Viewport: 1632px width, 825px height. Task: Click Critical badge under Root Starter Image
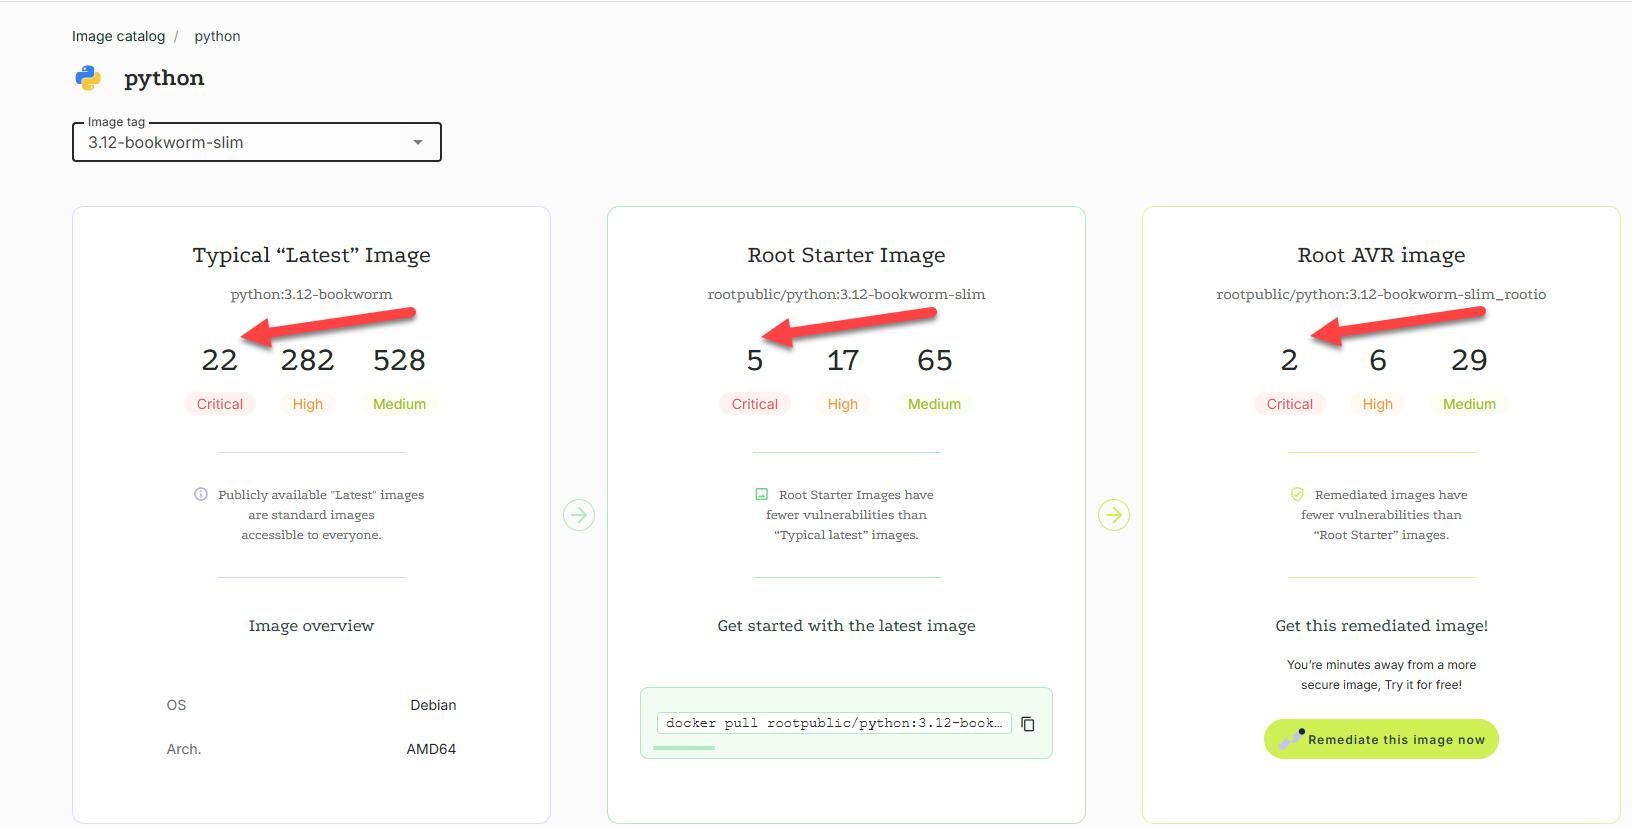point(755,404)
